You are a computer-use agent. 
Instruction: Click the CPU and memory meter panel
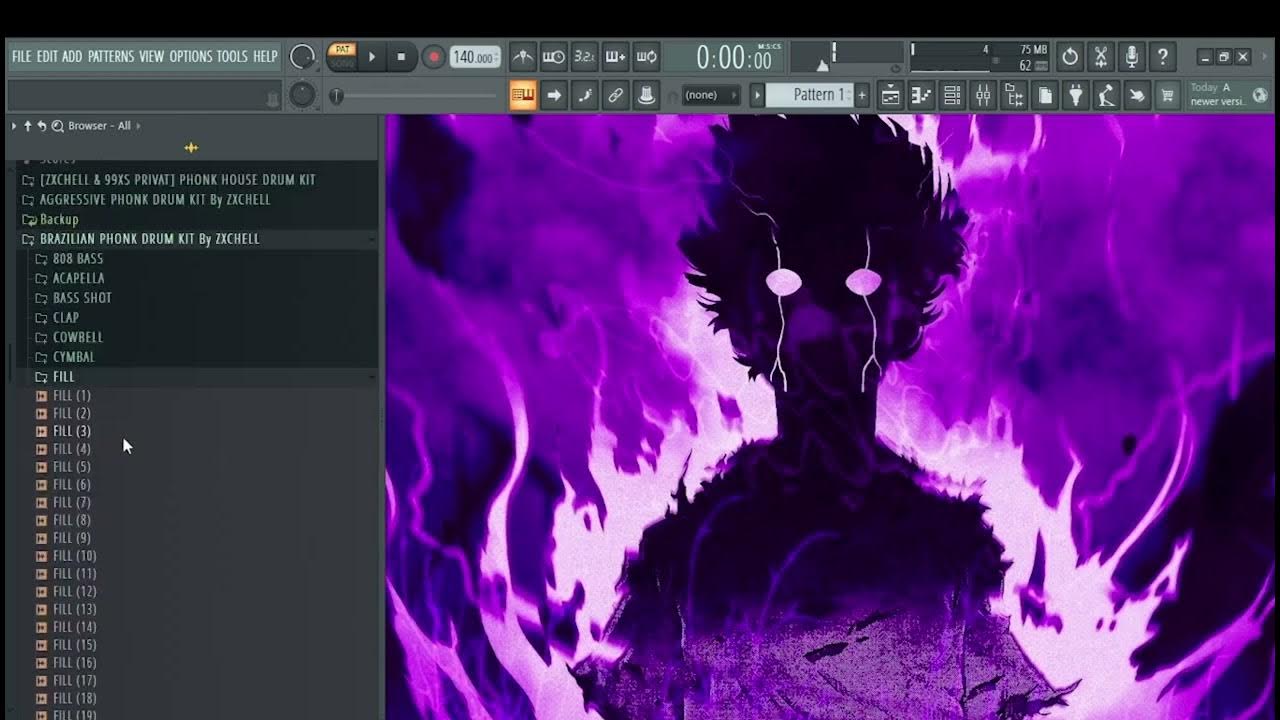click(979, 57)
